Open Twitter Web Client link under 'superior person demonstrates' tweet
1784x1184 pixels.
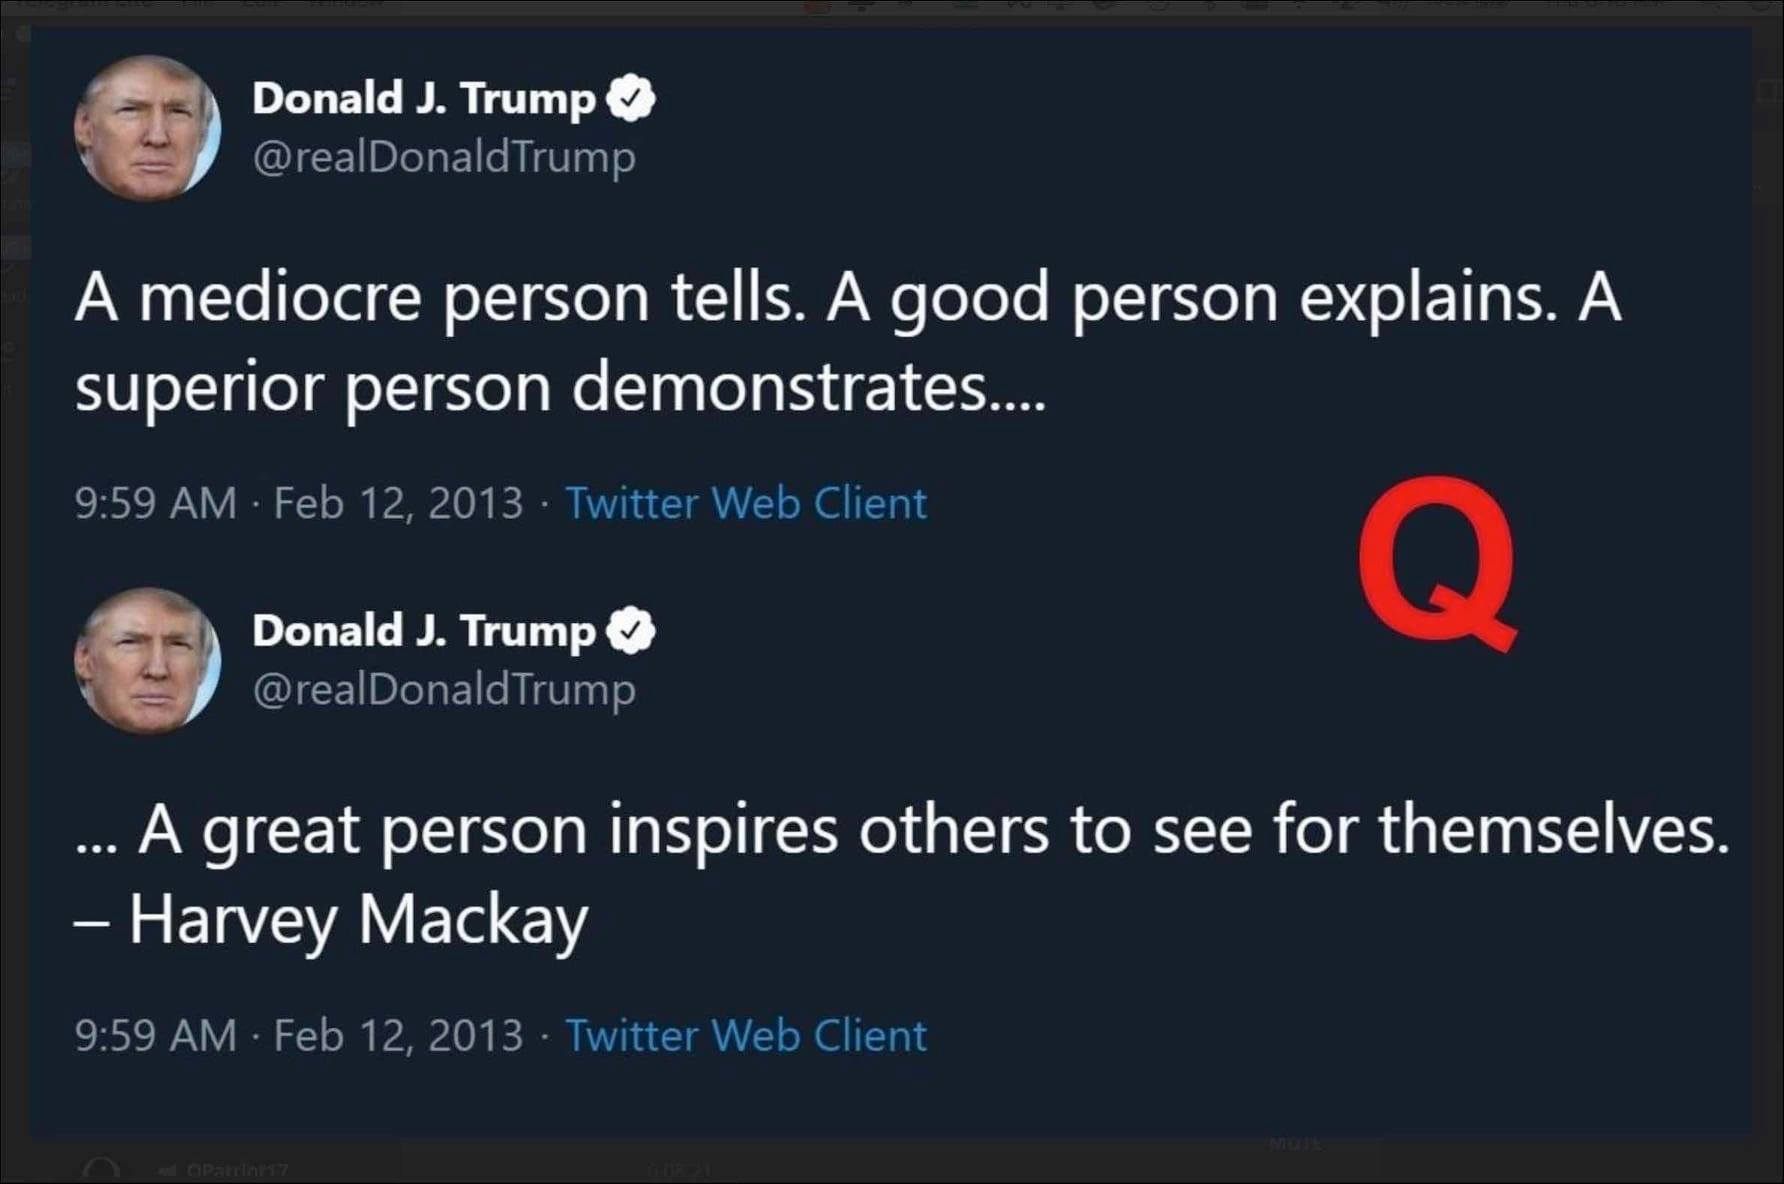[x=746, y=503]
